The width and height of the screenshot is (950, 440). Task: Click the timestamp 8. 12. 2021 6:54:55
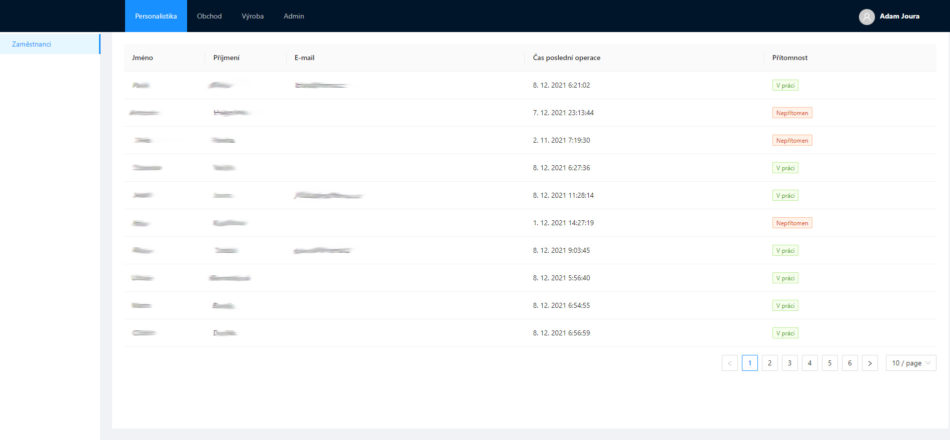coord(561,305)
